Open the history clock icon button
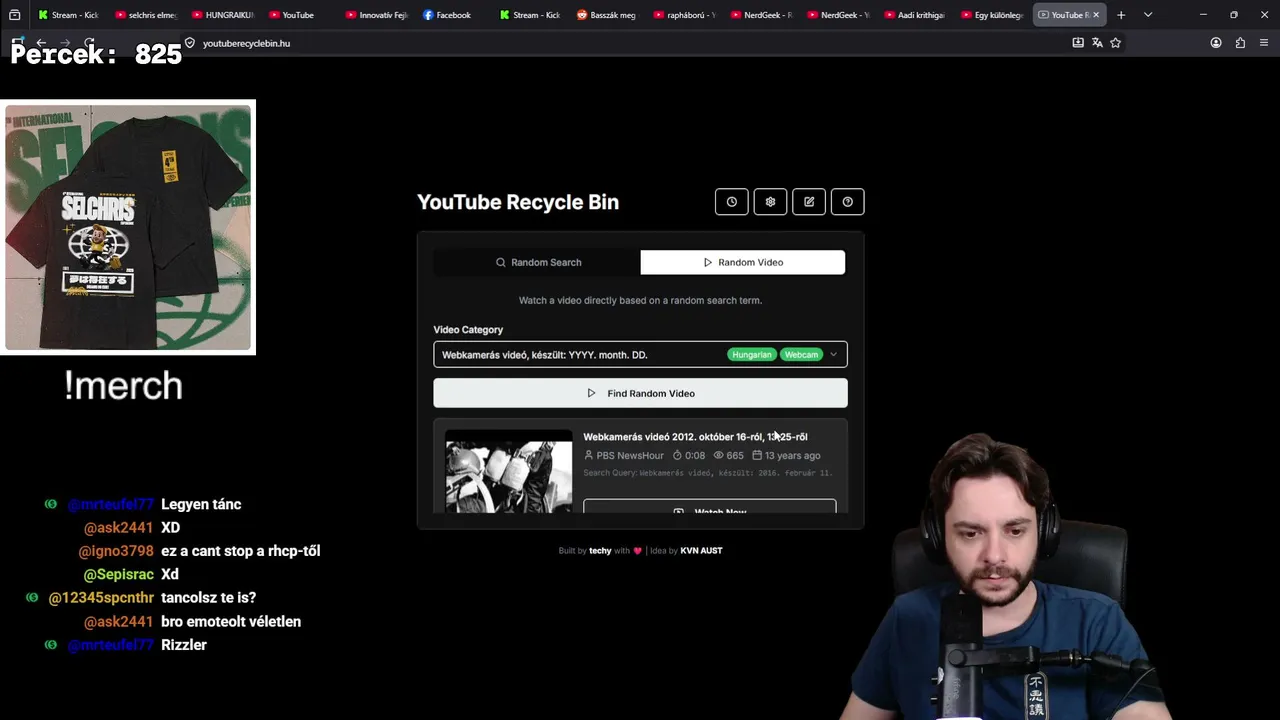This screenshot has height=720, width=1280. click(x=732, y=202)
